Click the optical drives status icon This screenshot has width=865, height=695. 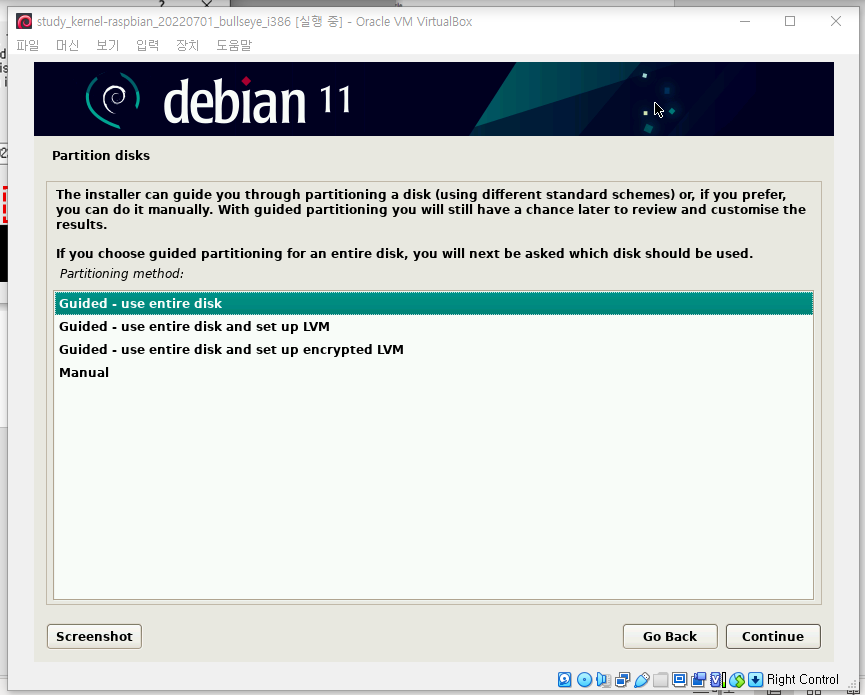coord(585,679)
